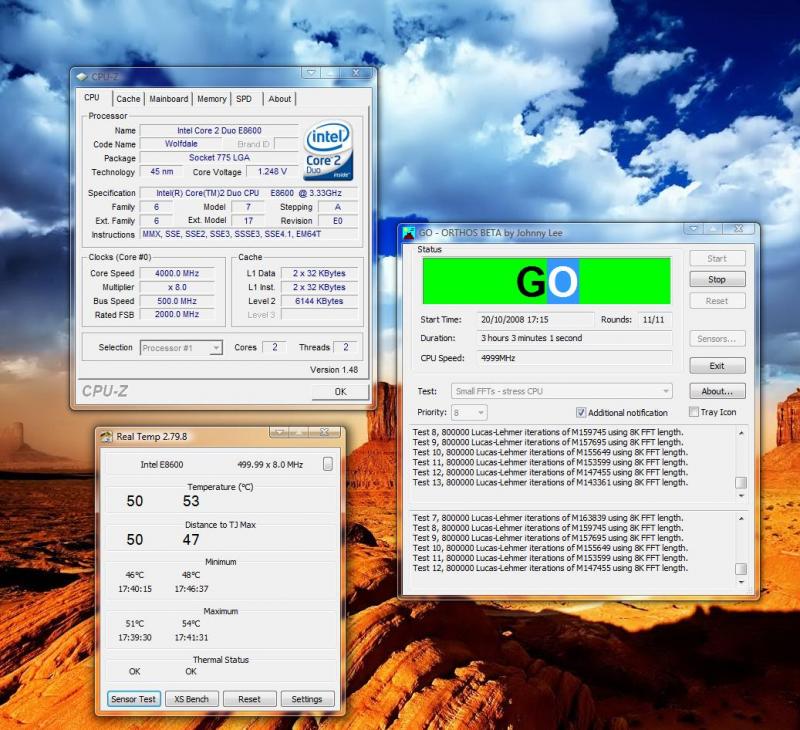The height and width of the screenshot is (730, 800).
Task: Click the Minimum temperature 46°C reading
Action: point(135,575)
